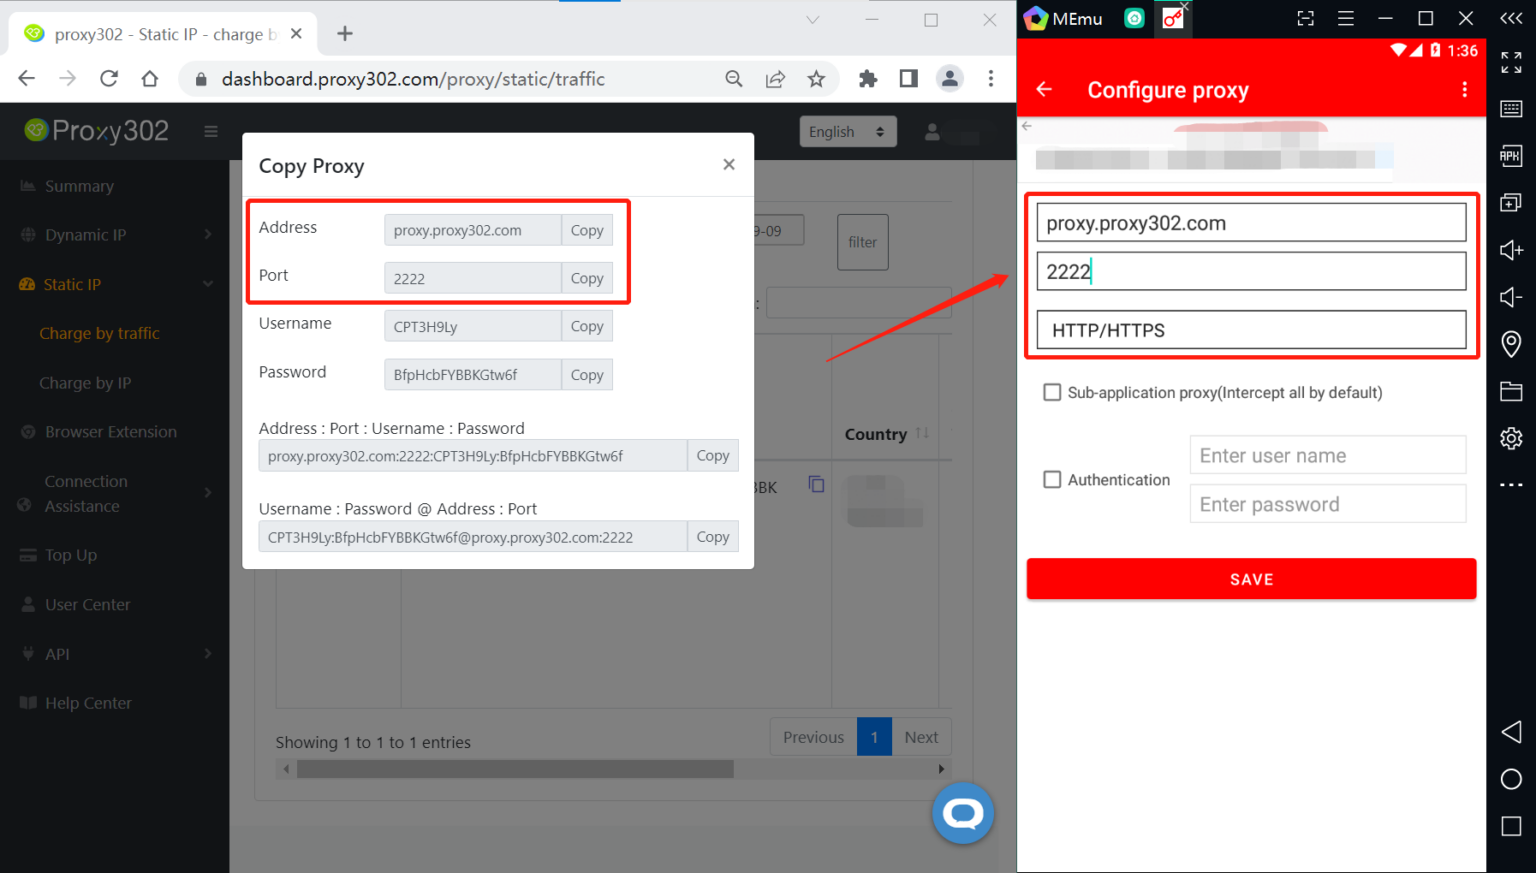
Task: Tap the Android back triangle in MEmu
Action: point(1511,732)
